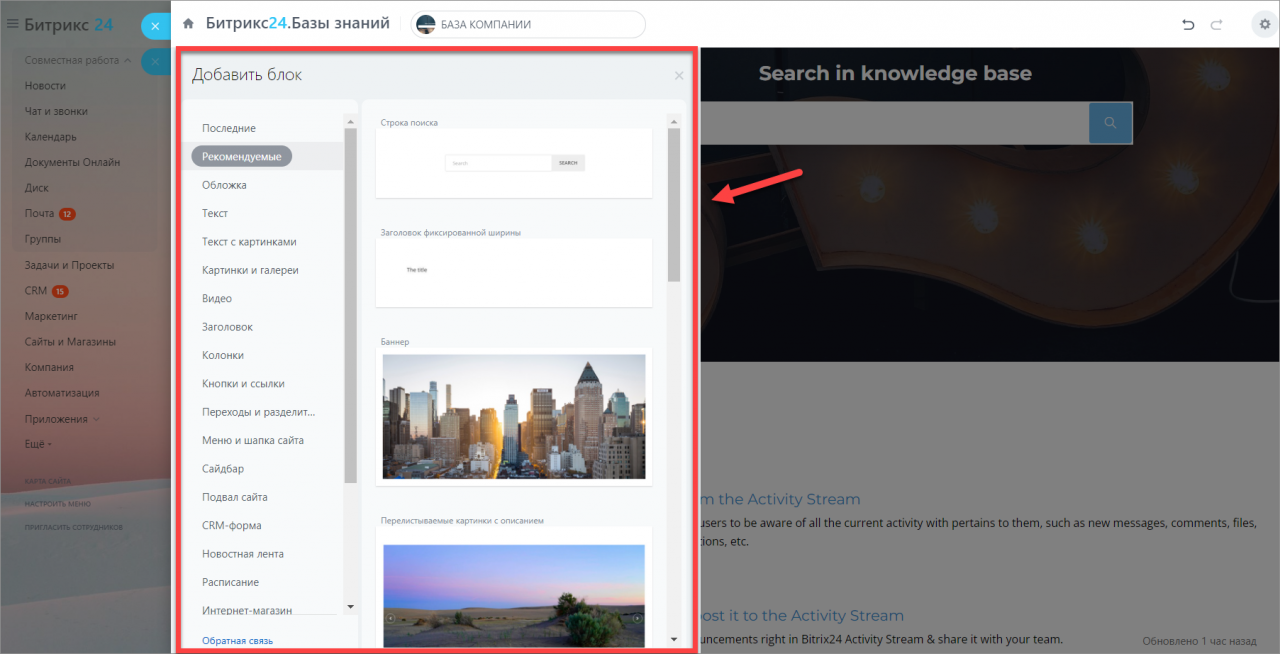Select Кнопки и ссылки category
This screenshot has width=1280, height=654.
pos(243,384)
